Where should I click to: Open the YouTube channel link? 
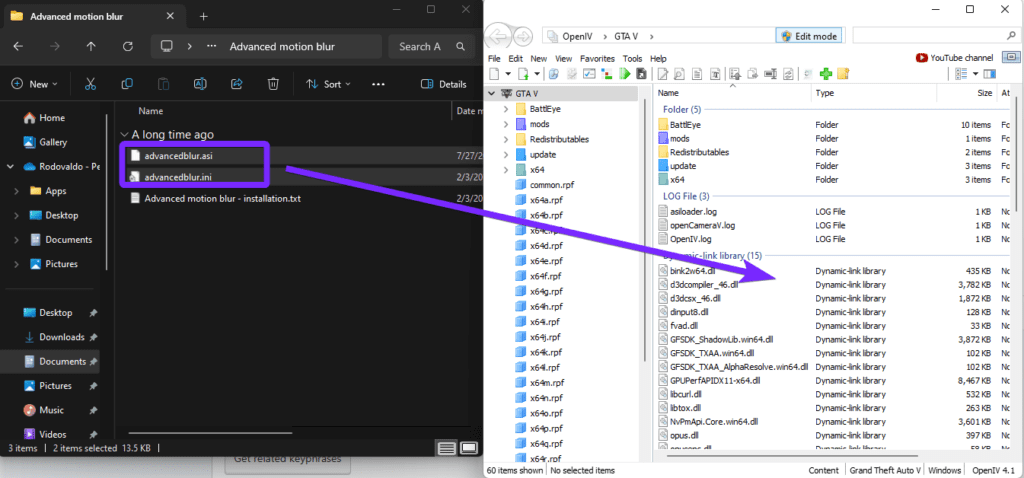pos(955,58)
